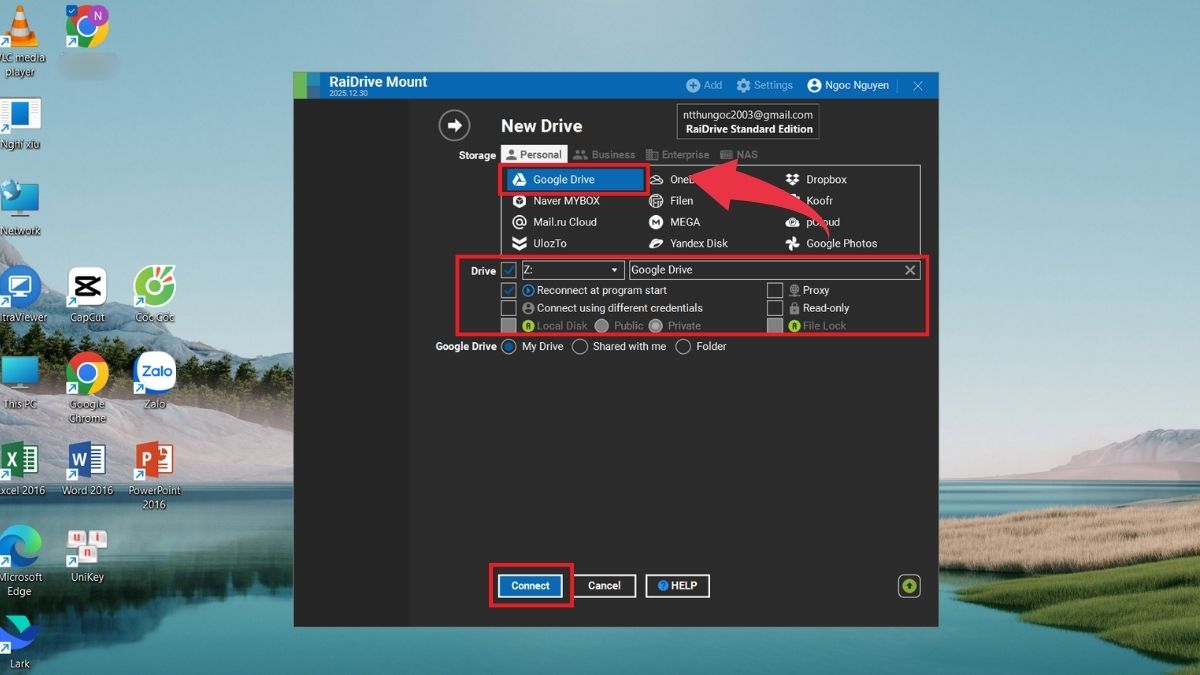Uncheck the Drive letter checkbox

509,270
